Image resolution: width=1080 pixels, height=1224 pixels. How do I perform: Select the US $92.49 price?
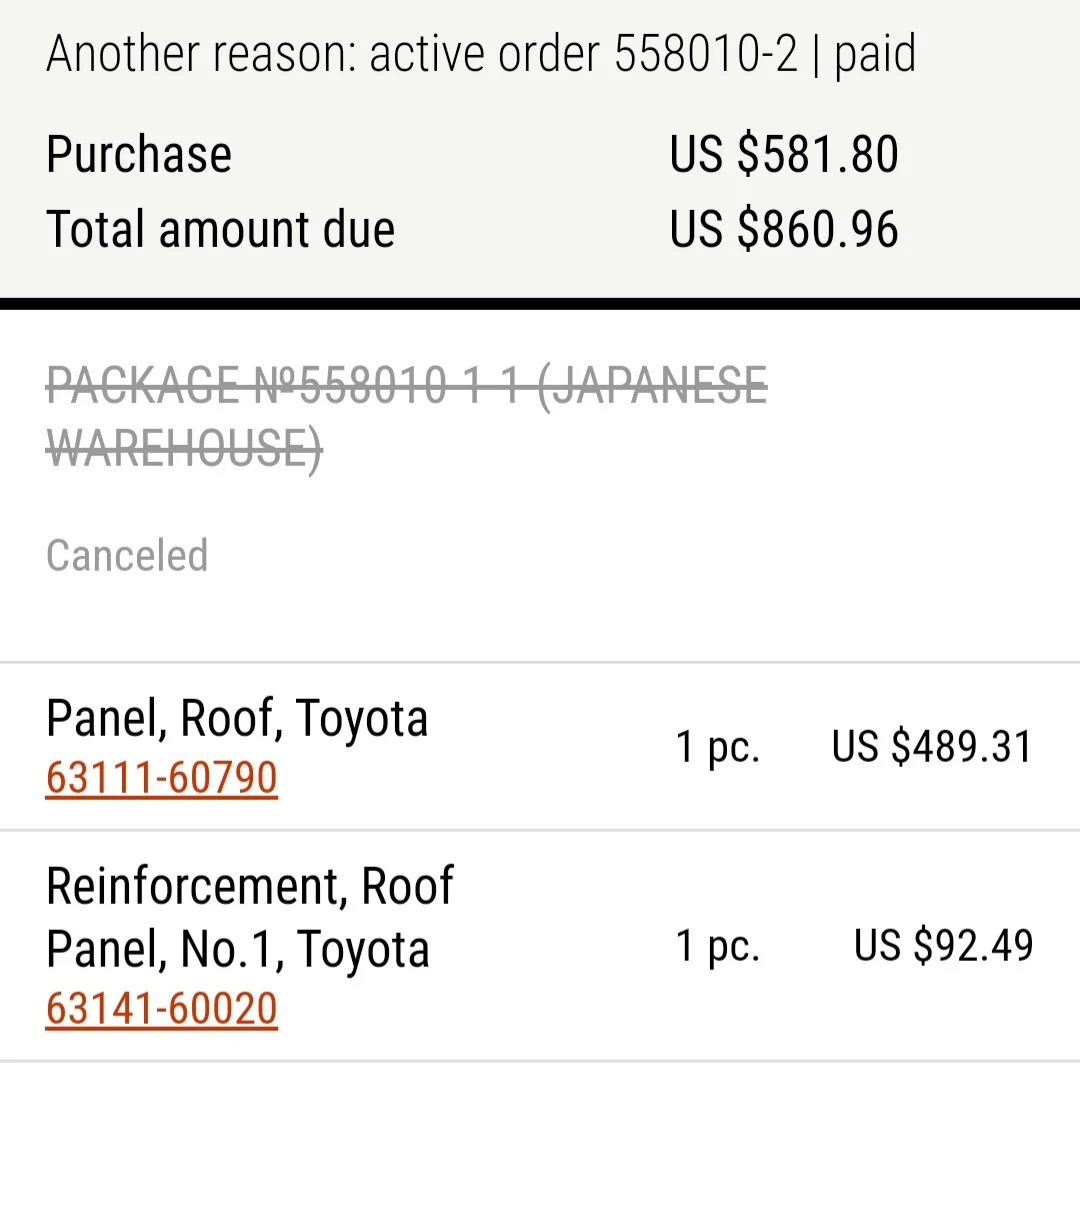[x=943, y=946]
